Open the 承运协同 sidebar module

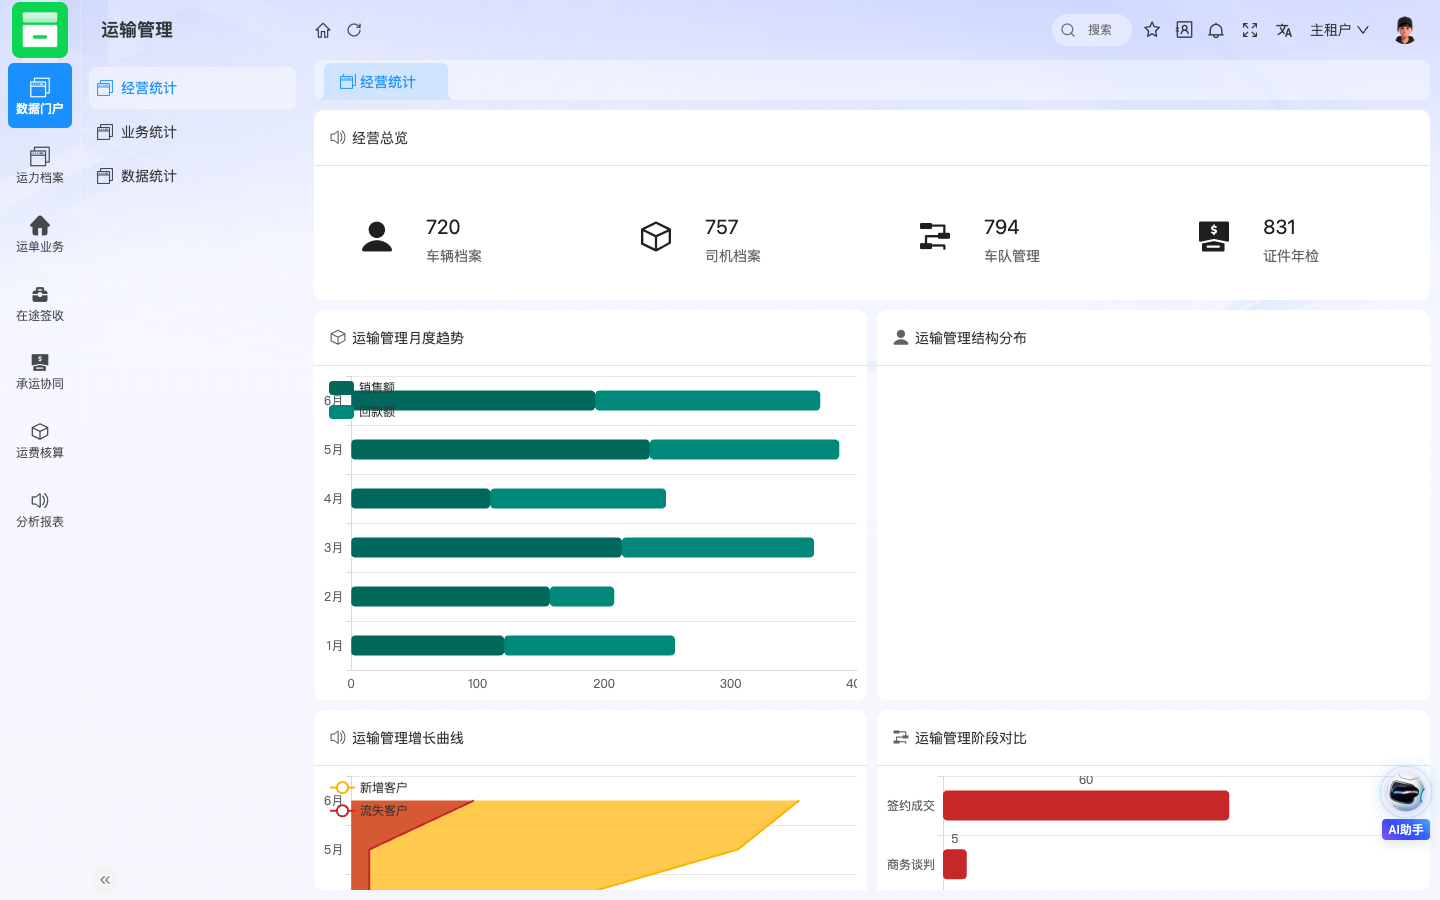tap(40, 371)
